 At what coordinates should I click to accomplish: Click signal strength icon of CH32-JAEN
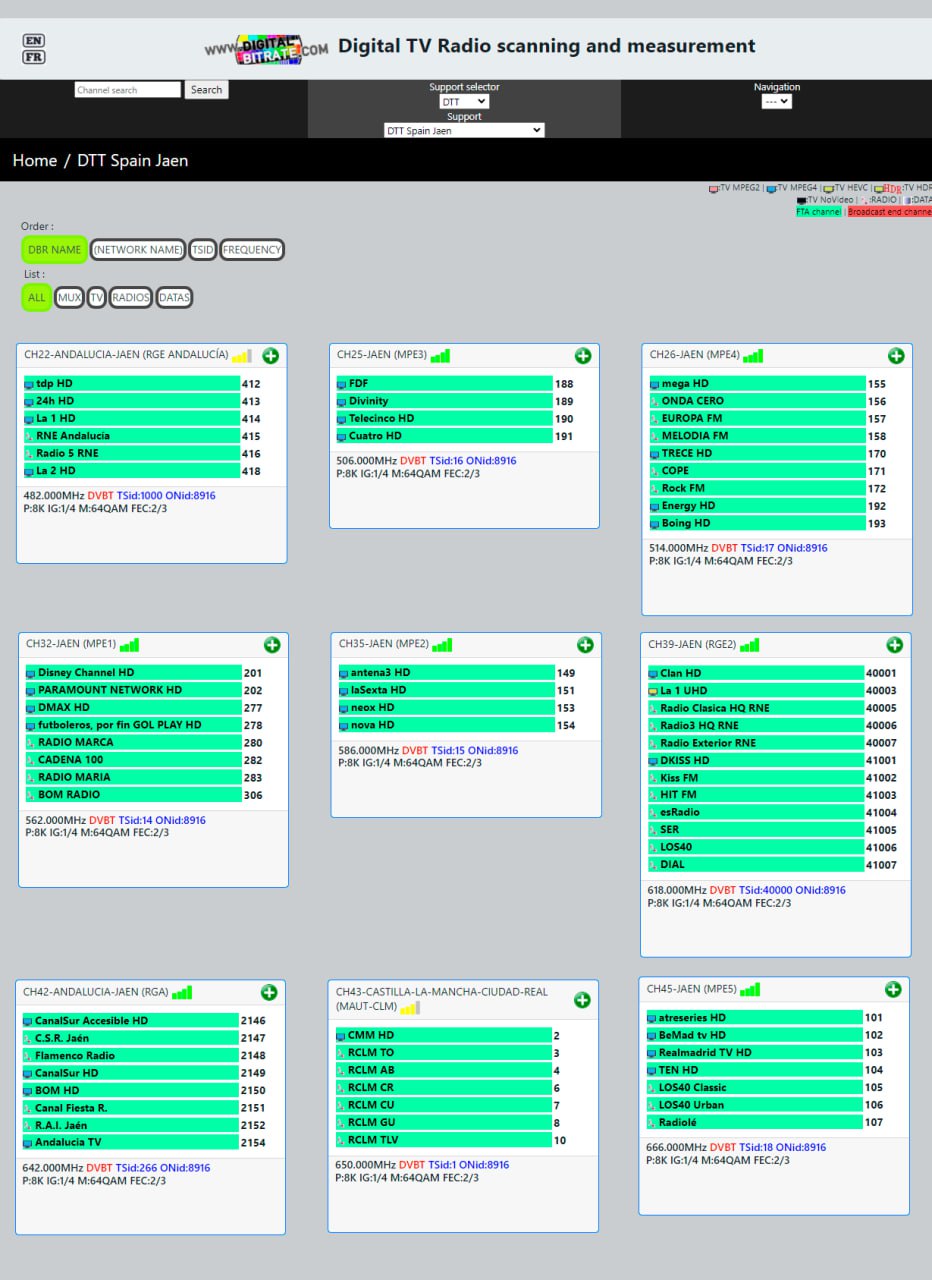pos(129,644)
